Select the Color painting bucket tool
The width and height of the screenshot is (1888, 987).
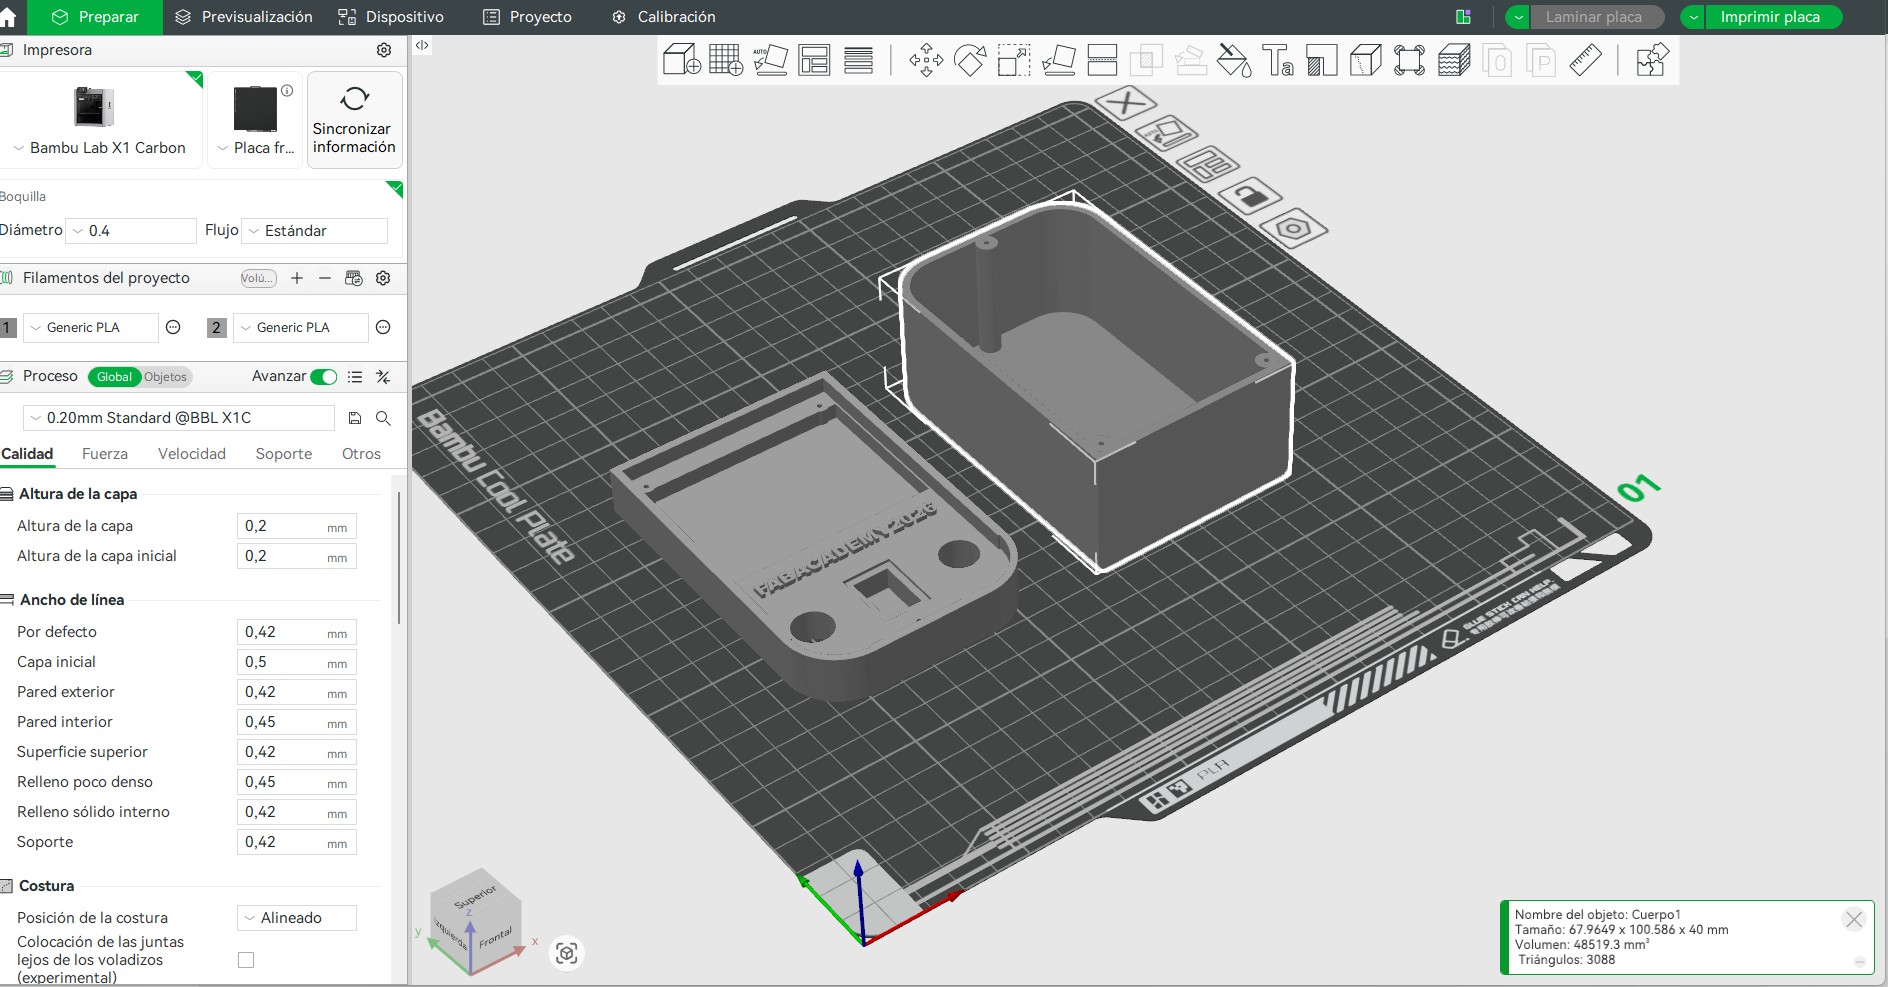1234,60
